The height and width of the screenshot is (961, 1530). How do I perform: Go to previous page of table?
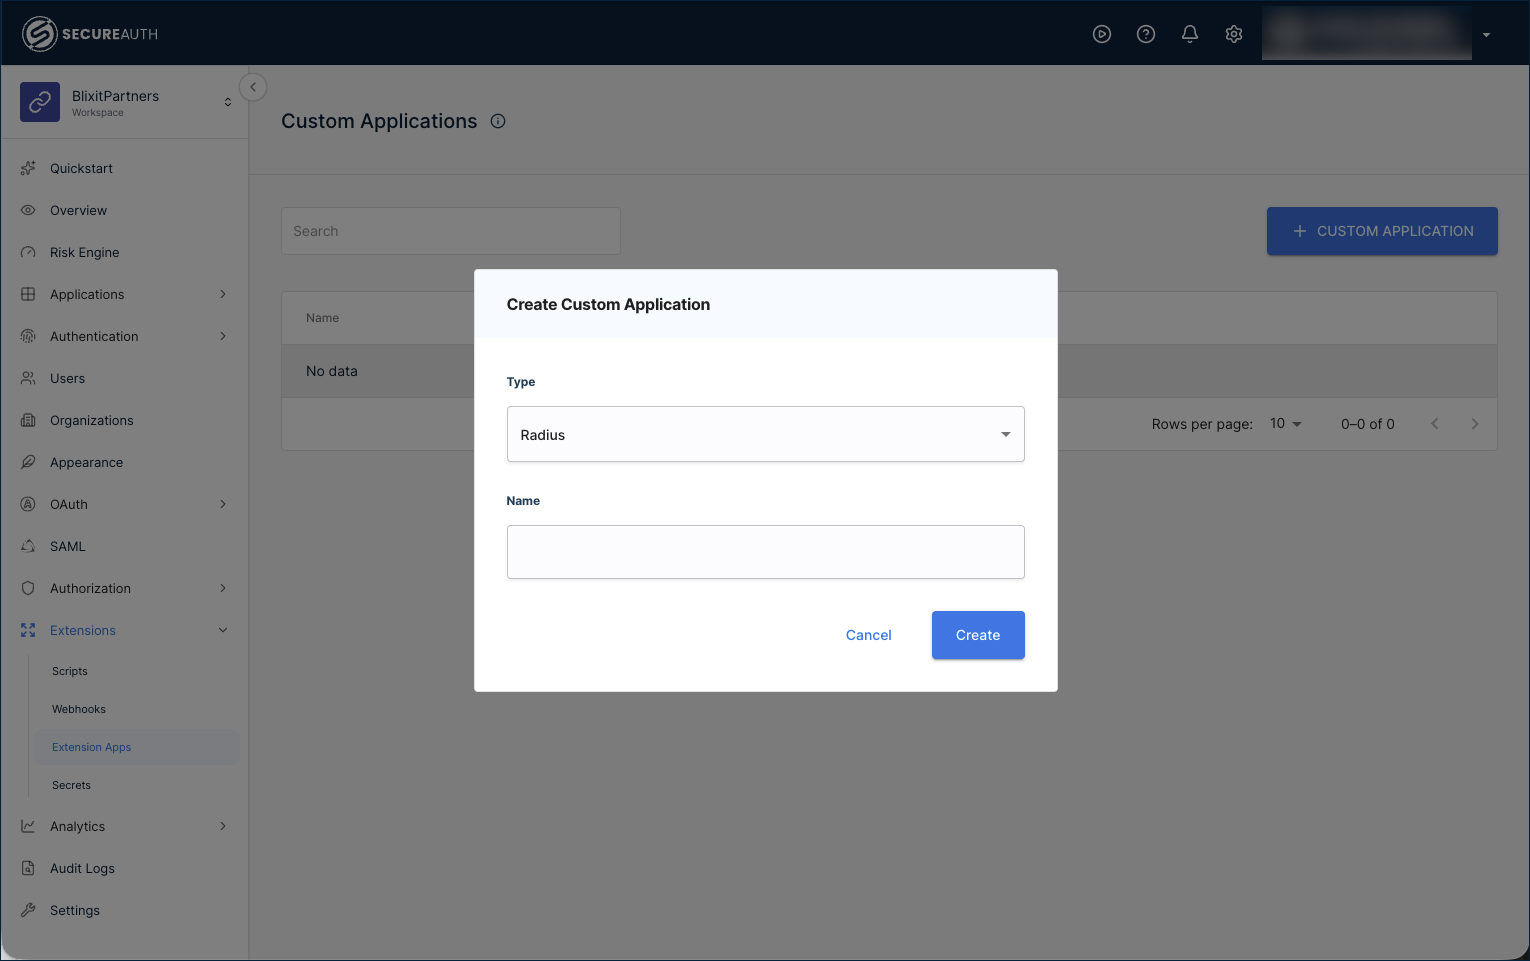tap(1435, 424)
